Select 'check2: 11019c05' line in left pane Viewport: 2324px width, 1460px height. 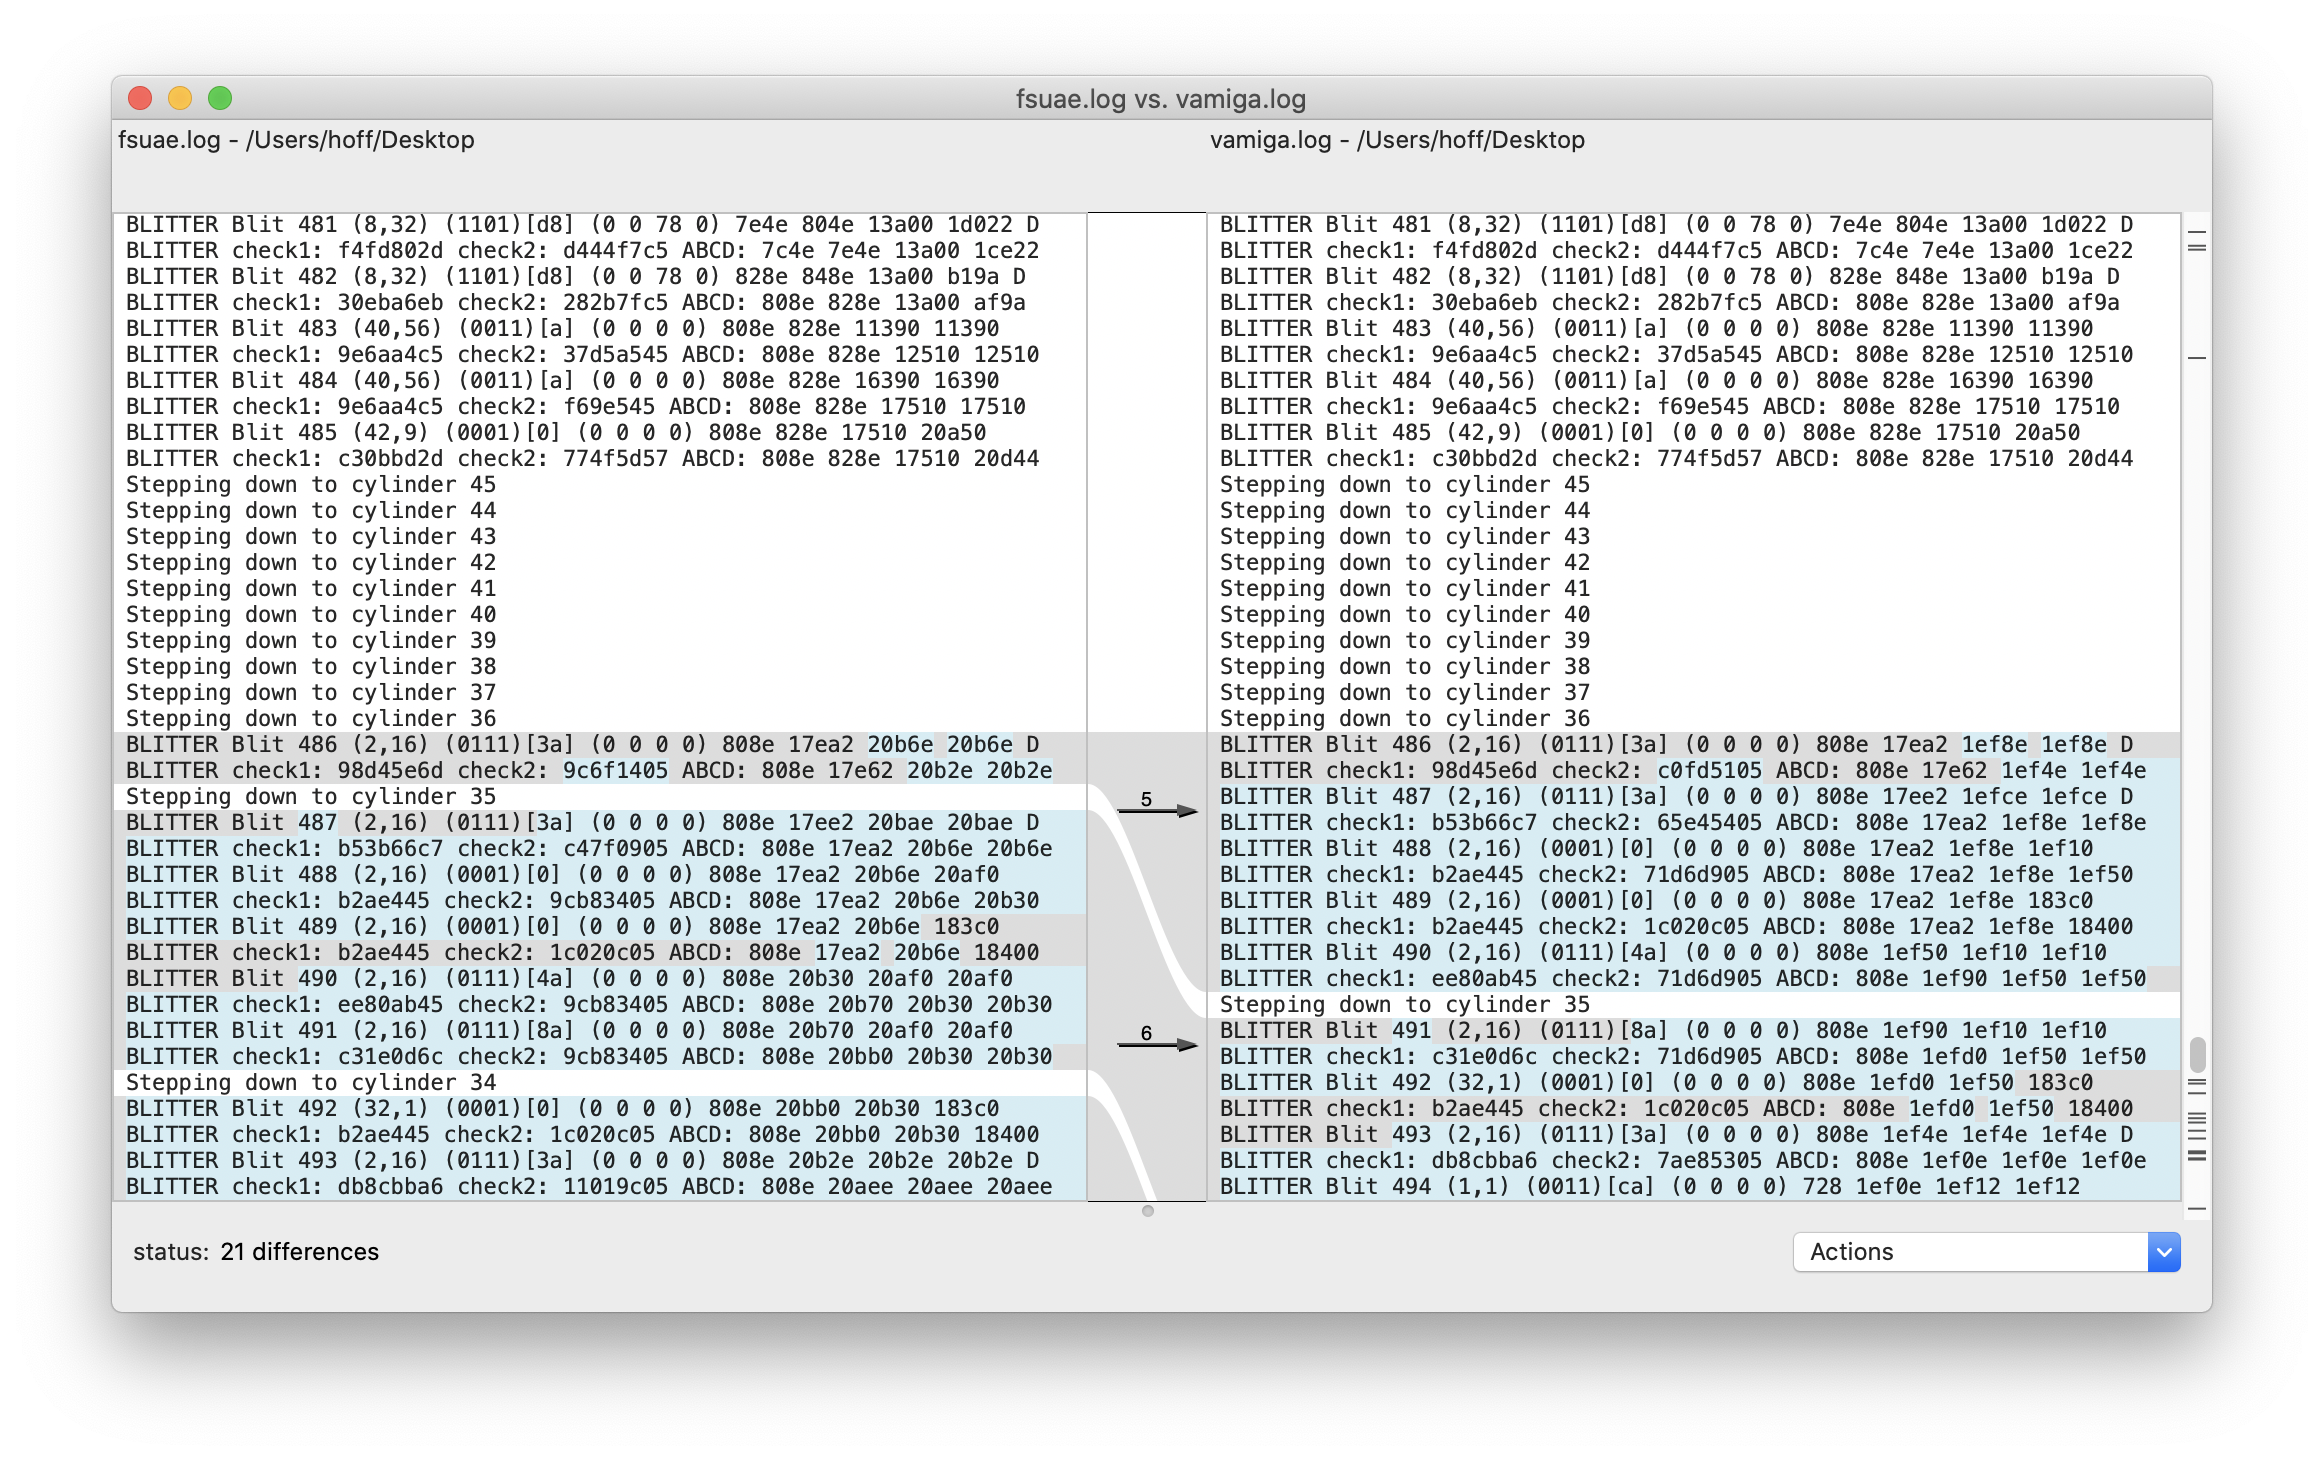tap(589, 1187)
